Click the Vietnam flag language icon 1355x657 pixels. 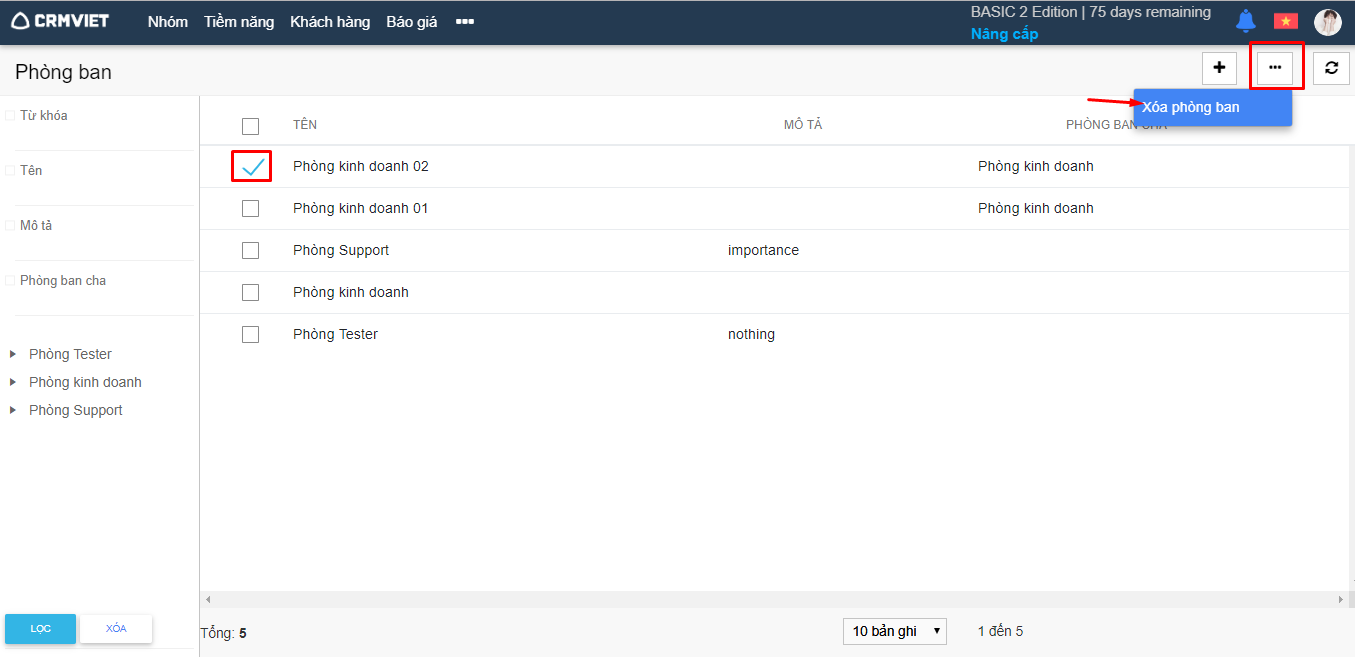(1285, 21)
